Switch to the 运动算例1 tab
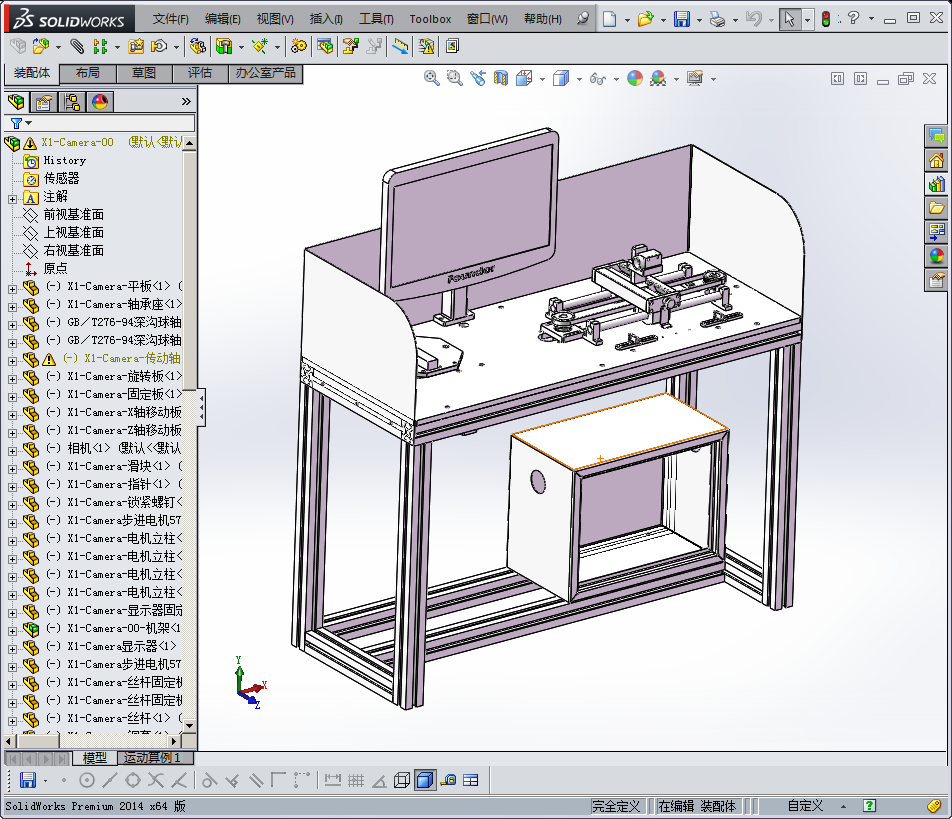The width and height of the screenshot is (952, 819). coord(152,758)
